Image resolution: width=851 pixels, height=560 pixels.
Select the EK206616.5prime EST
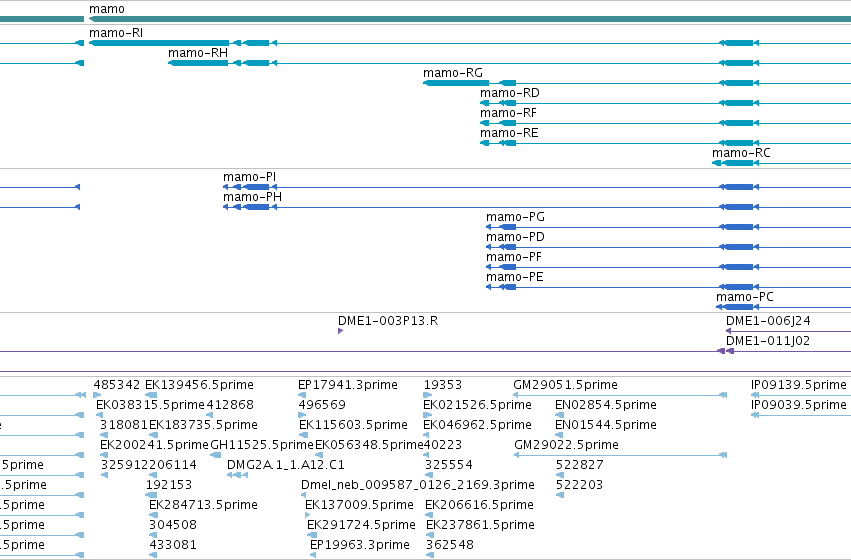tap(479, 505)
